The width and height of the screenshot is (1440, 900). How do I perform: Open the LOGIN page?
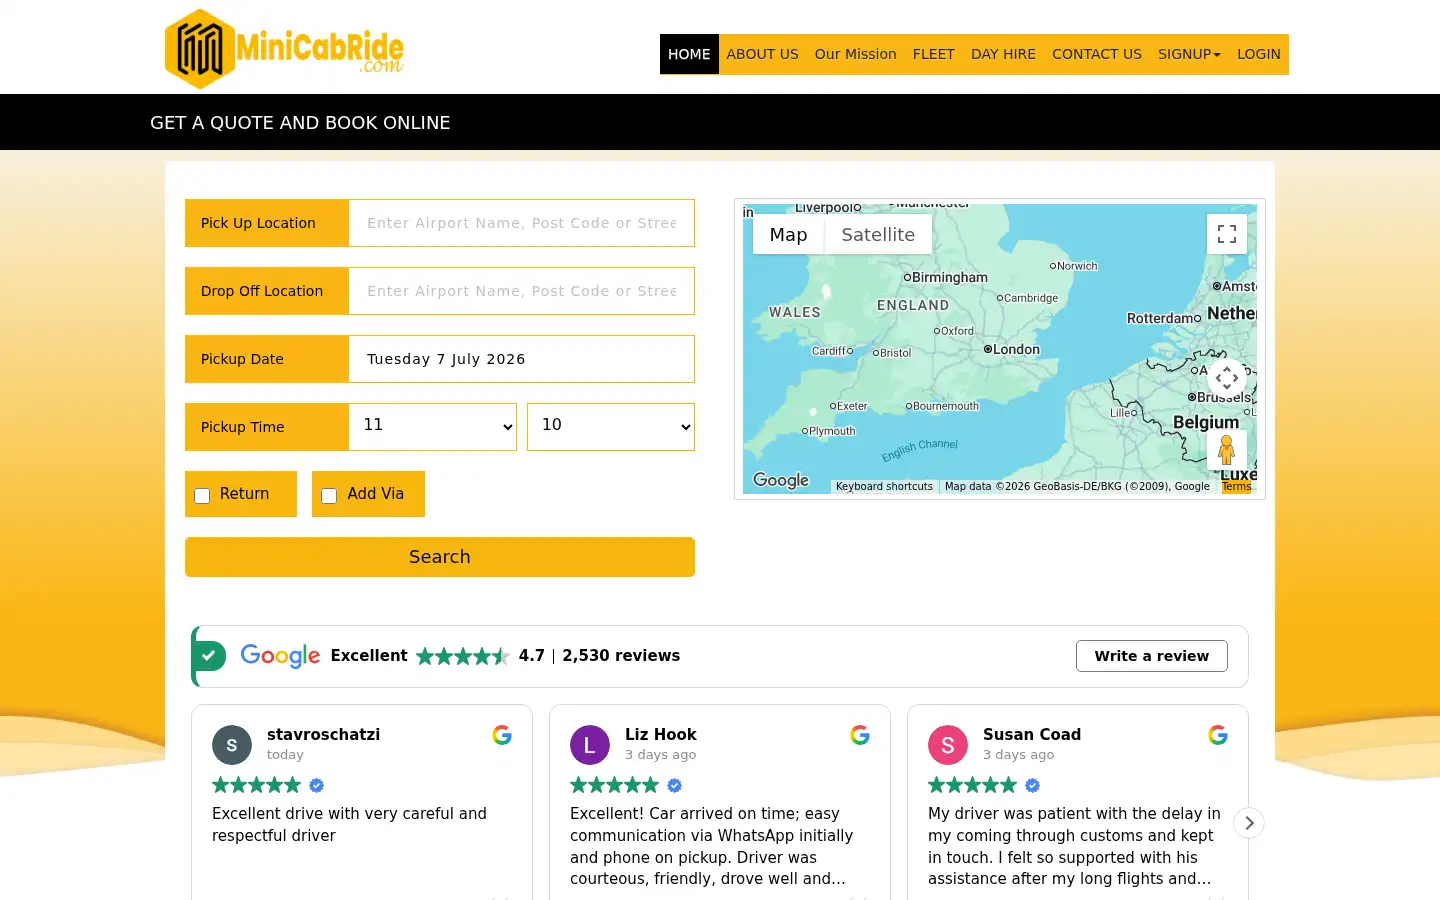pos(1259,54)
